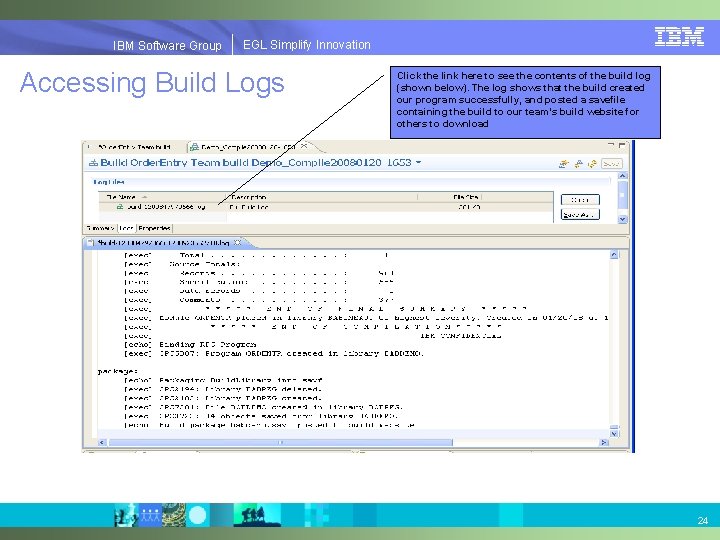Switch to the Summary tab
This screenshot has height=540, width=720.
click(x=100, y=228)
